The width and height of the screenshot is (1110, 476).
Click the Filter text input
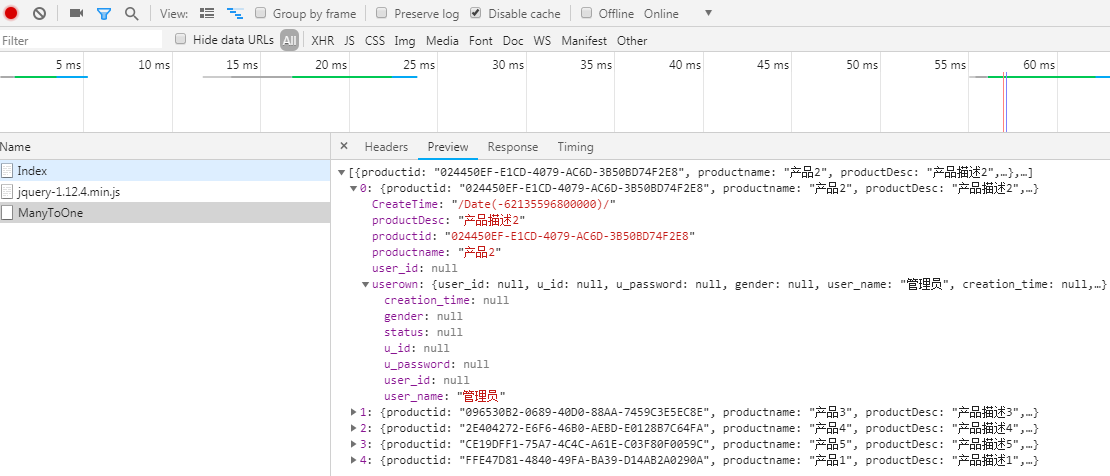click(x=81, y=40)
